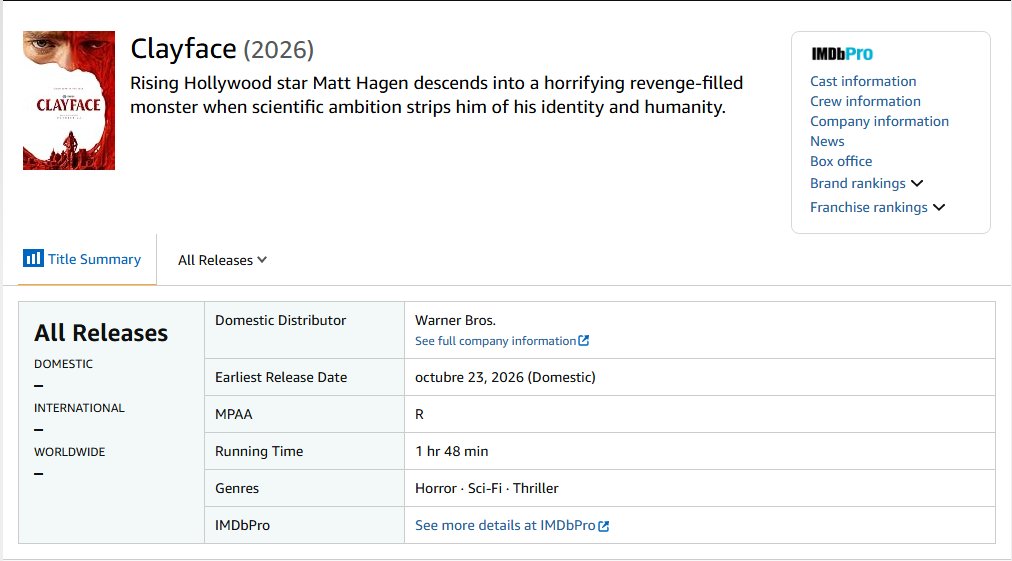Open Company information link
This screenshot has height=561, width=1012.
point(879,121)
